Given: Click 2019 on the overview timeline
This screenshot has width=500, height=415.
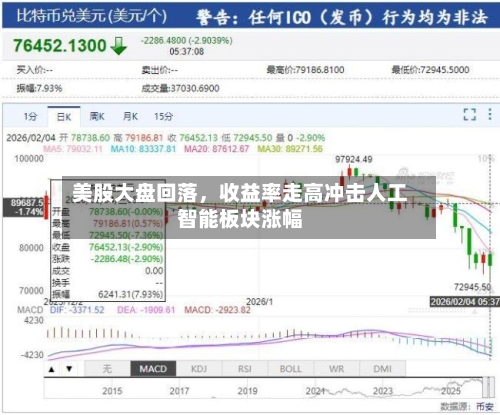Looking at the screenshot, I should pos(247,391).
